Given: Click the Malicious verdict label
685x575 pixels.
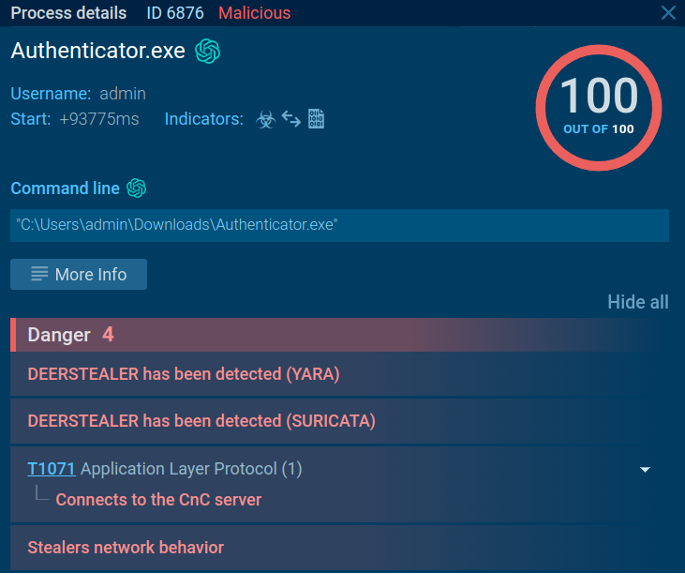Looking at the screenshot, I should click(x=254, y=13).
